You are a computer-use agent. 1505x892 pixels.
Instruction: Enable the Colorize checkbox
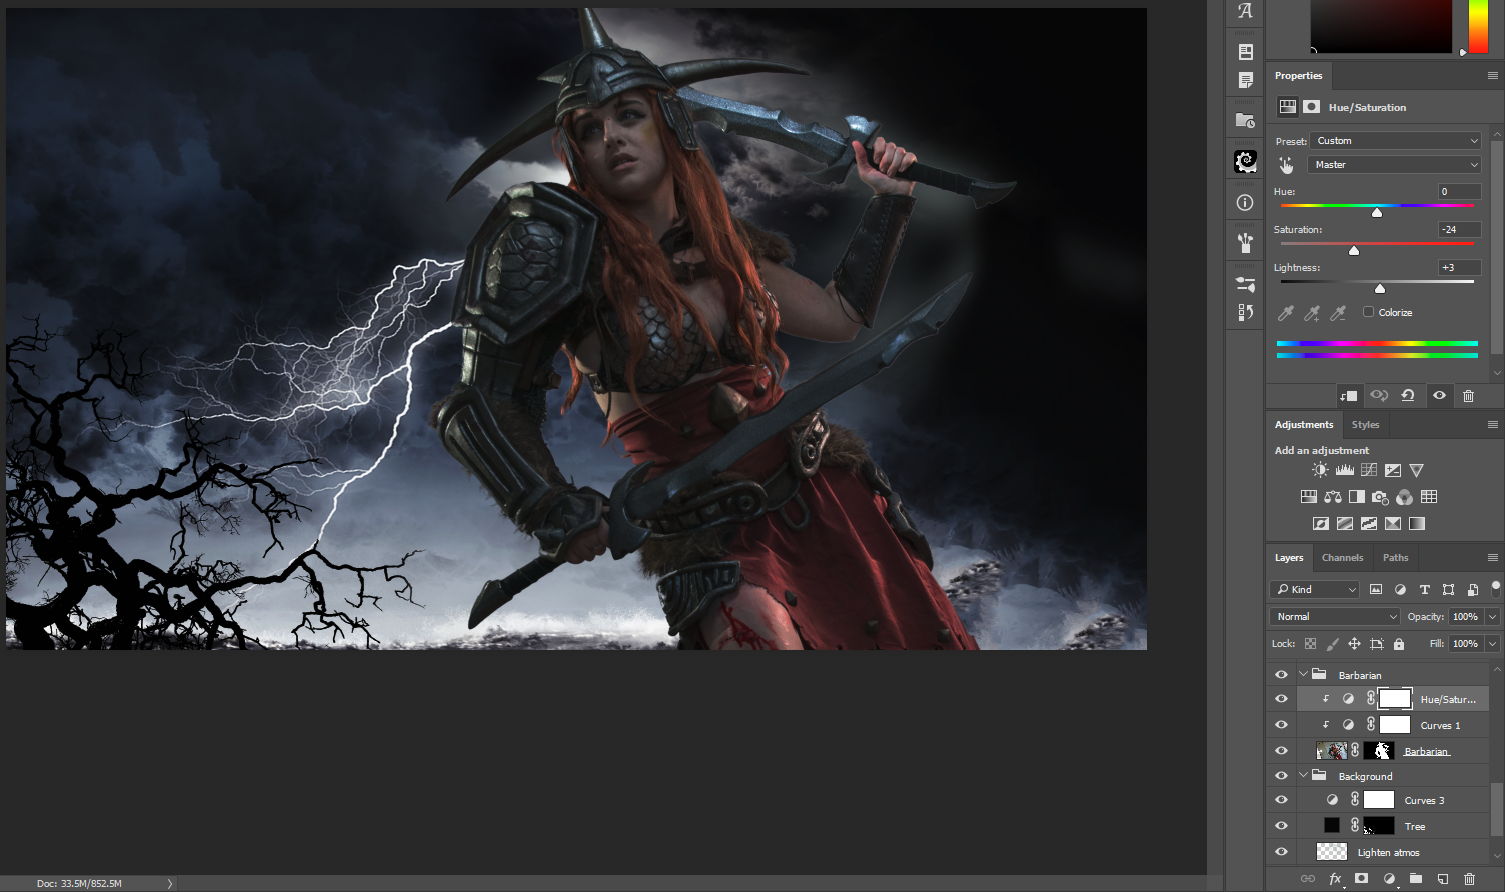coord(1368,312)
